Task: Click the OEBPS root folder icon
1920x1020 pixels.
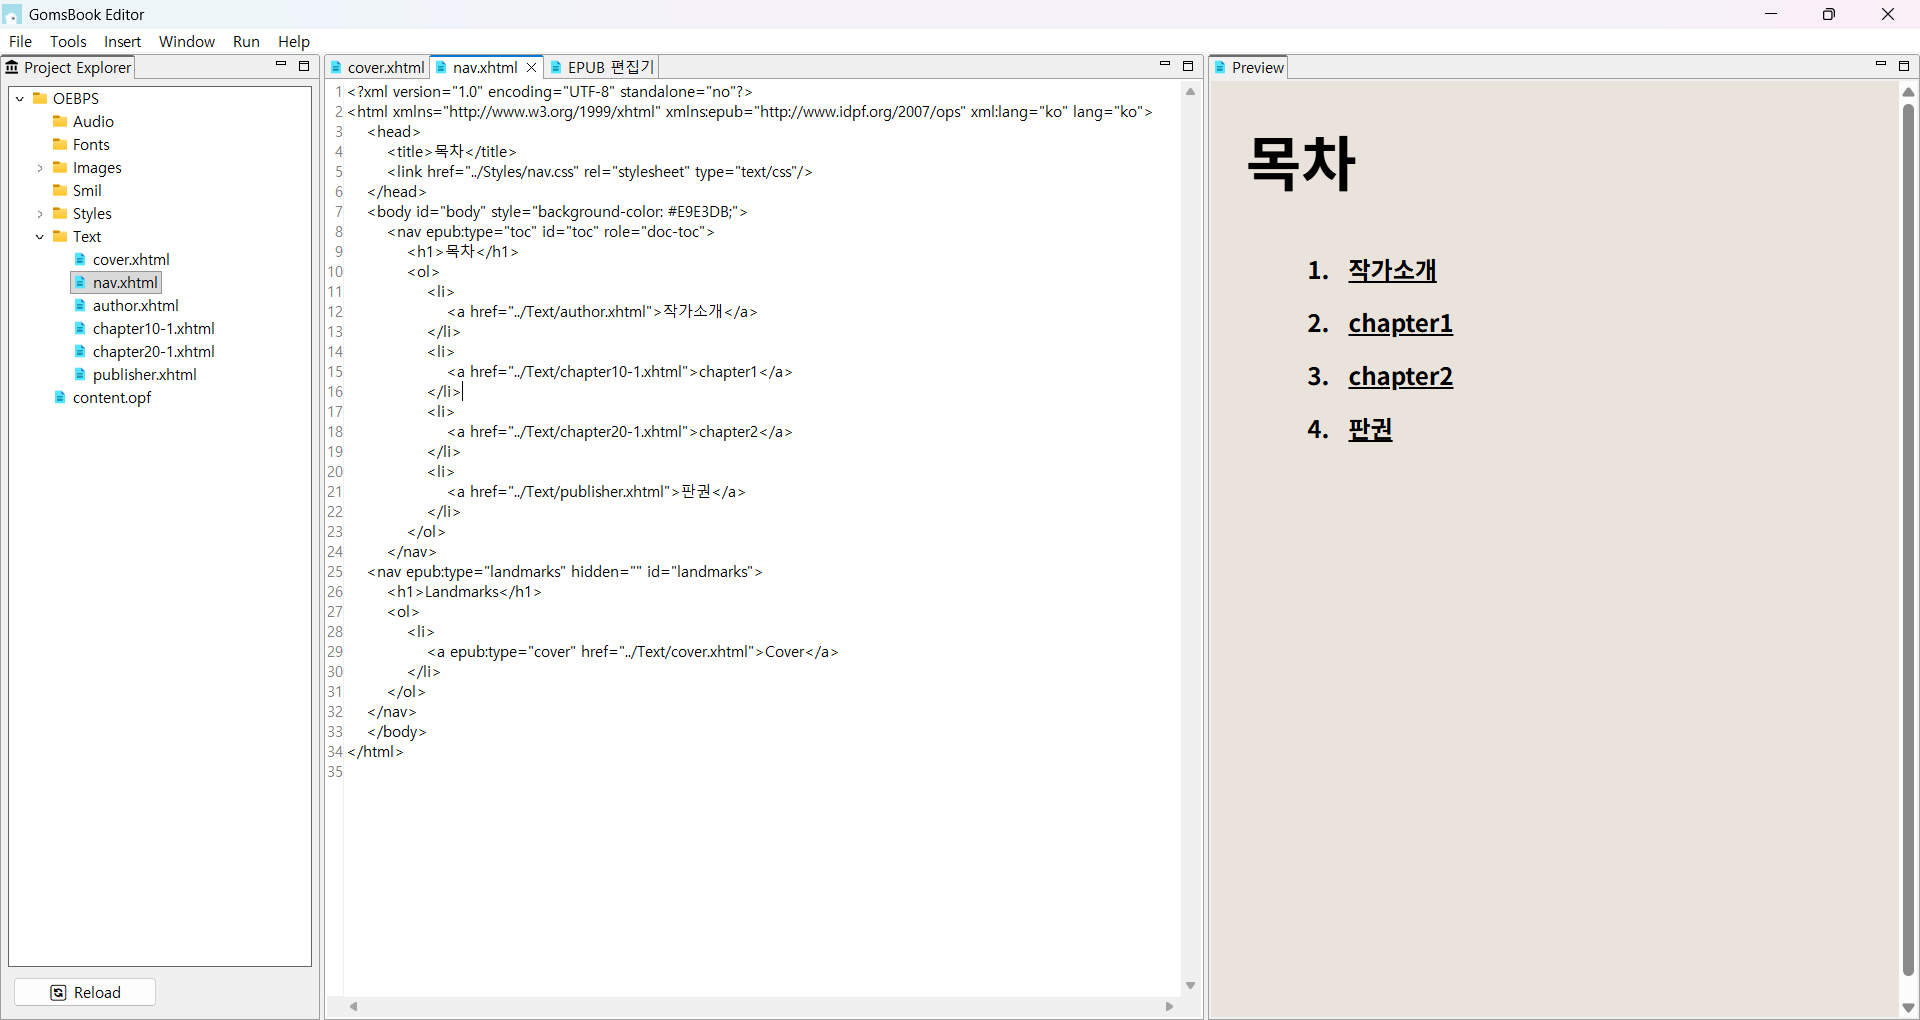Action: coord(40,98)
